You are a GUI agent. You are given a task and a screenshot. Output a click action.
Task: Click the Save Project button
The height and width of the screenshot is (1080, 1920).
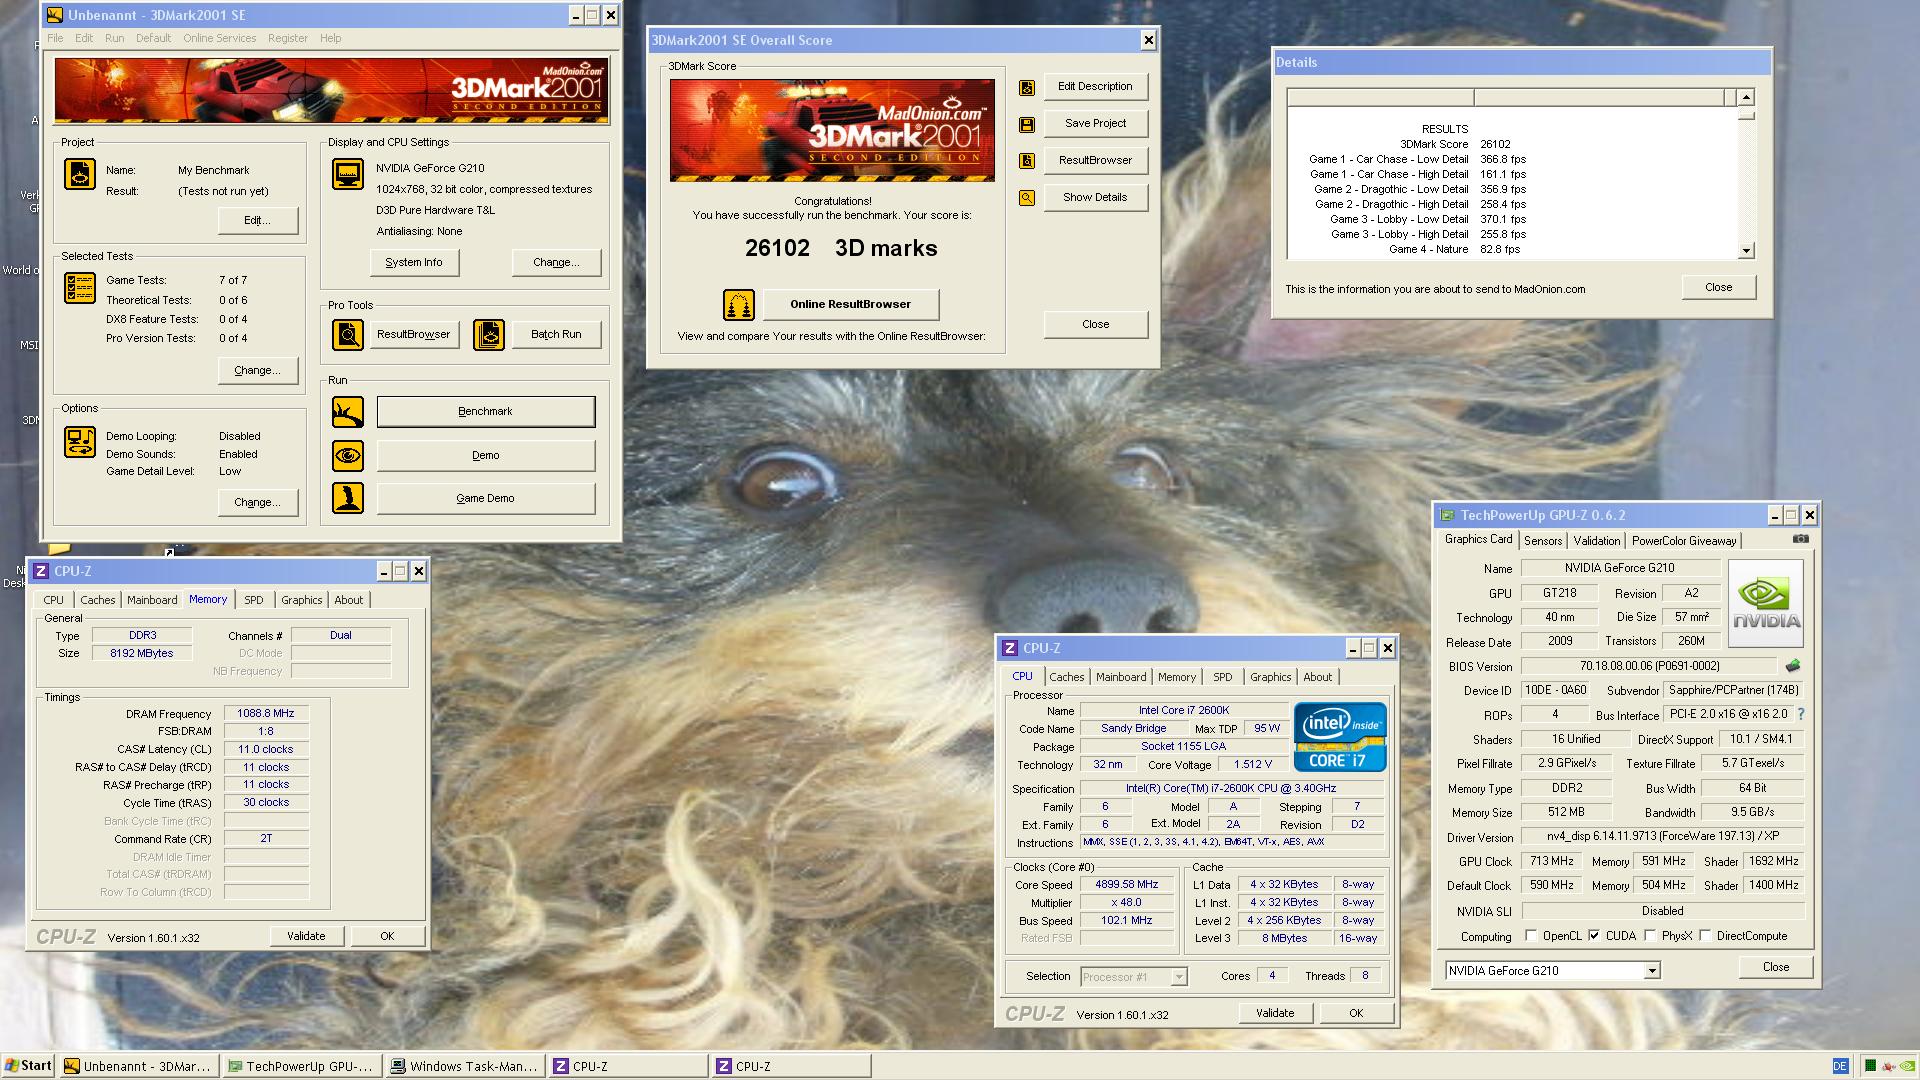(x=1095, y=123)
